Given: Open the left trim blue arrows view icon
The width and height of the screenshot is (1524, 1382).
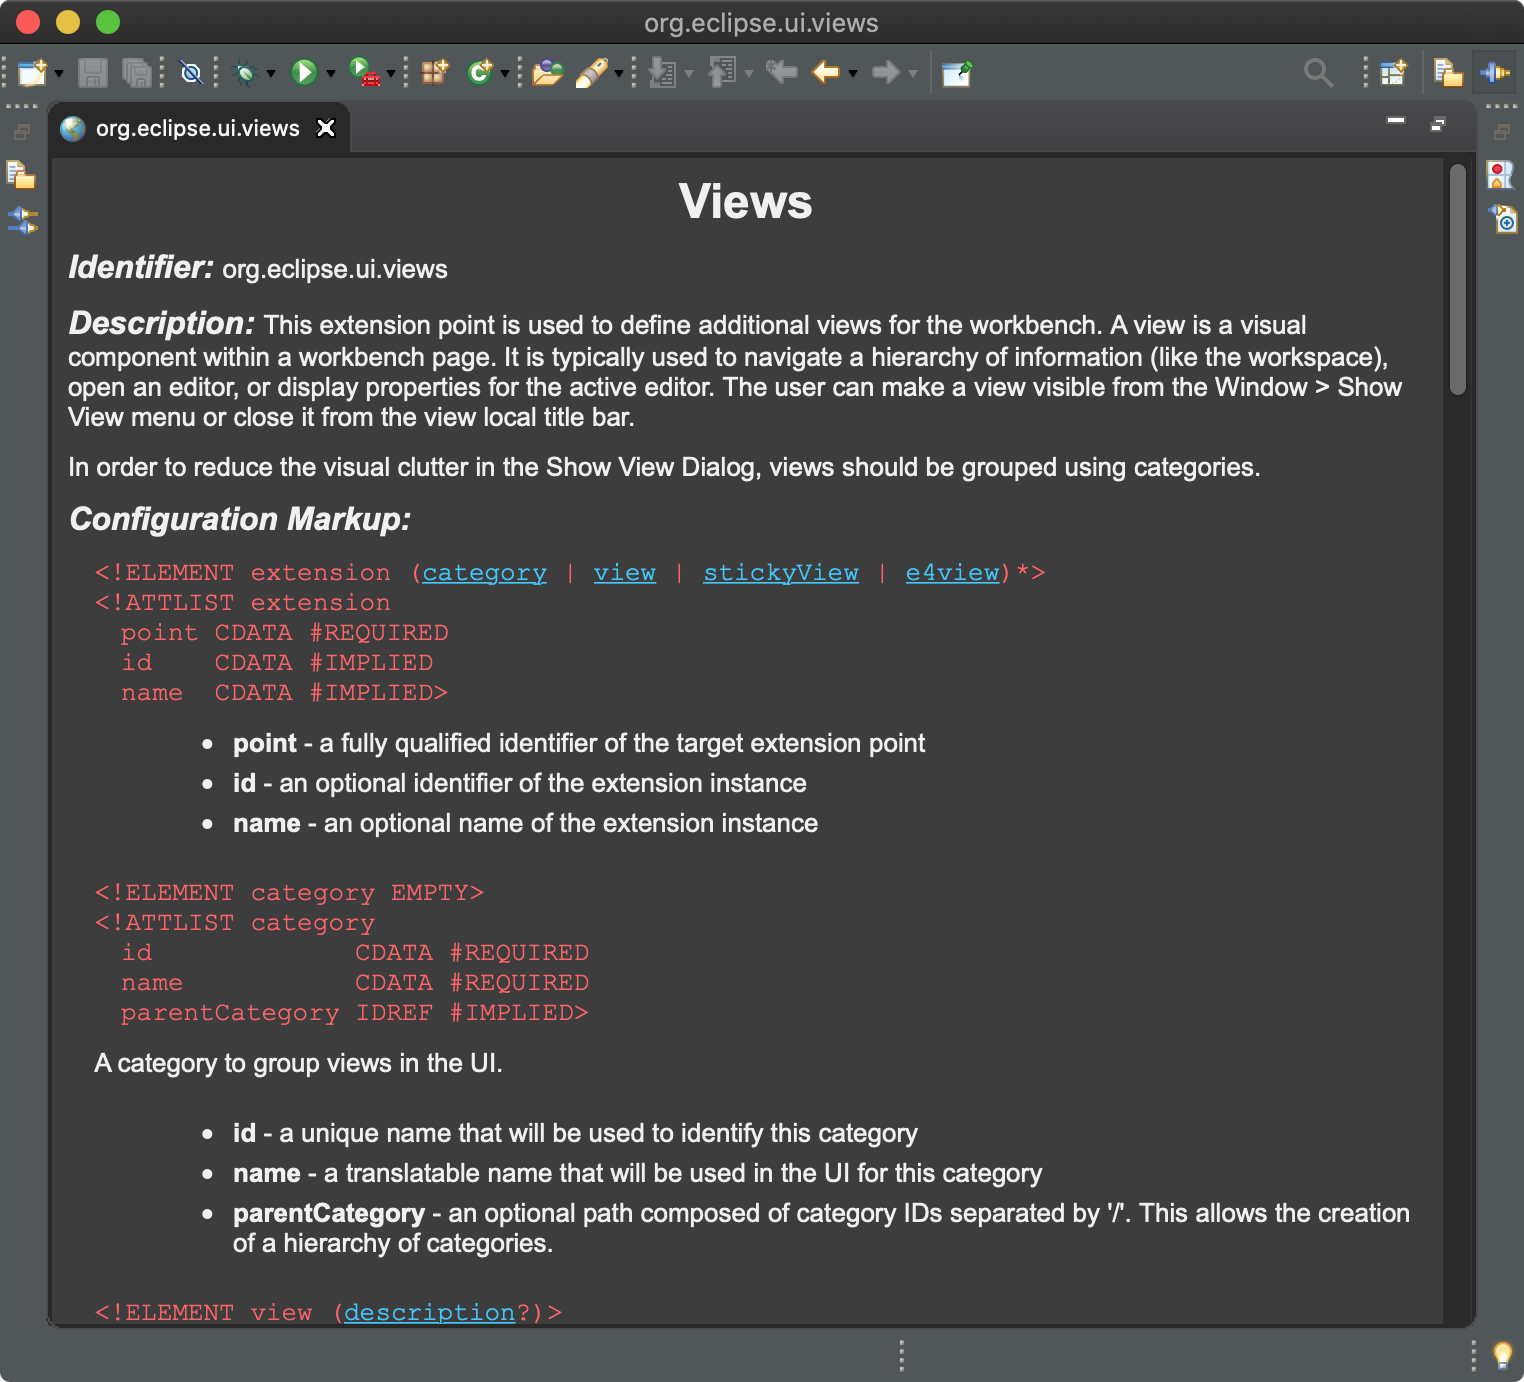Looking at the screenshot, I should 22,220.
